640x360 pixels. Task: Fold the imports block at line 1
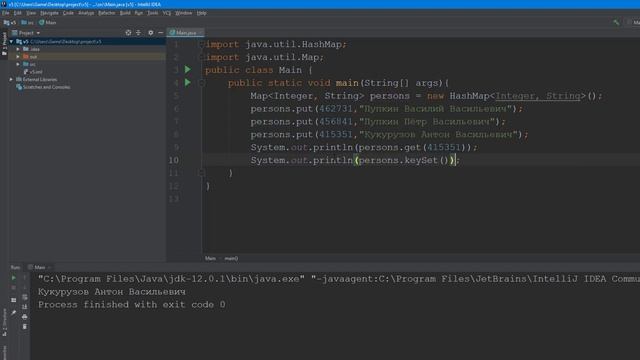click(201, 44)
